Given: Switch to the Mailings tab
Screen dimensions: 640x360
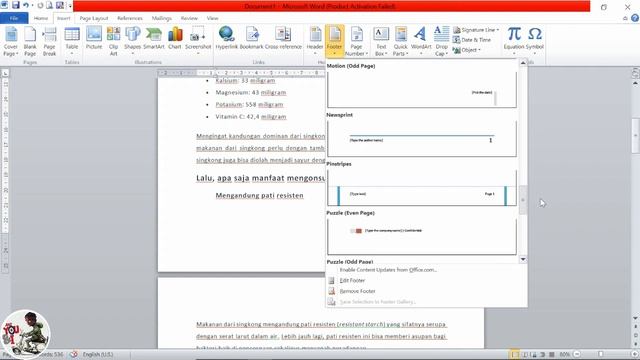Looking at the screenshot, I should coord(162,18).
